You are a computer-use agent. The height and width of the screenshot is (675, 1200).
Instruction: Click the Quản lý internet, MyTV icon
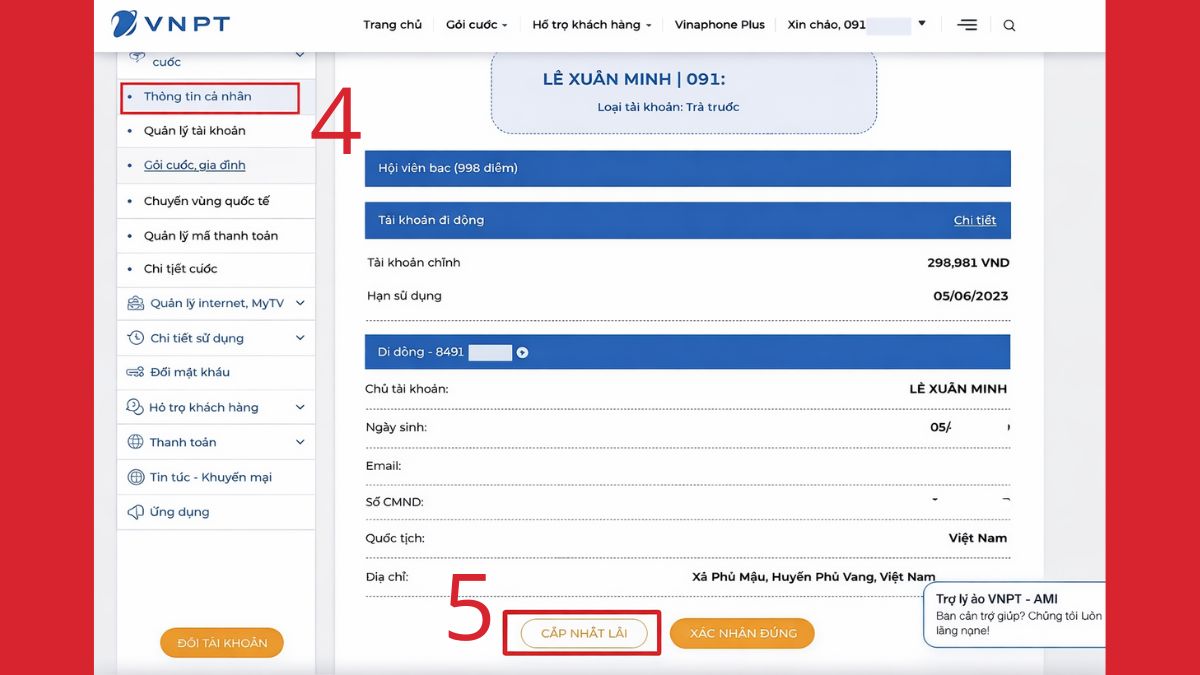[x=136, y=303]
